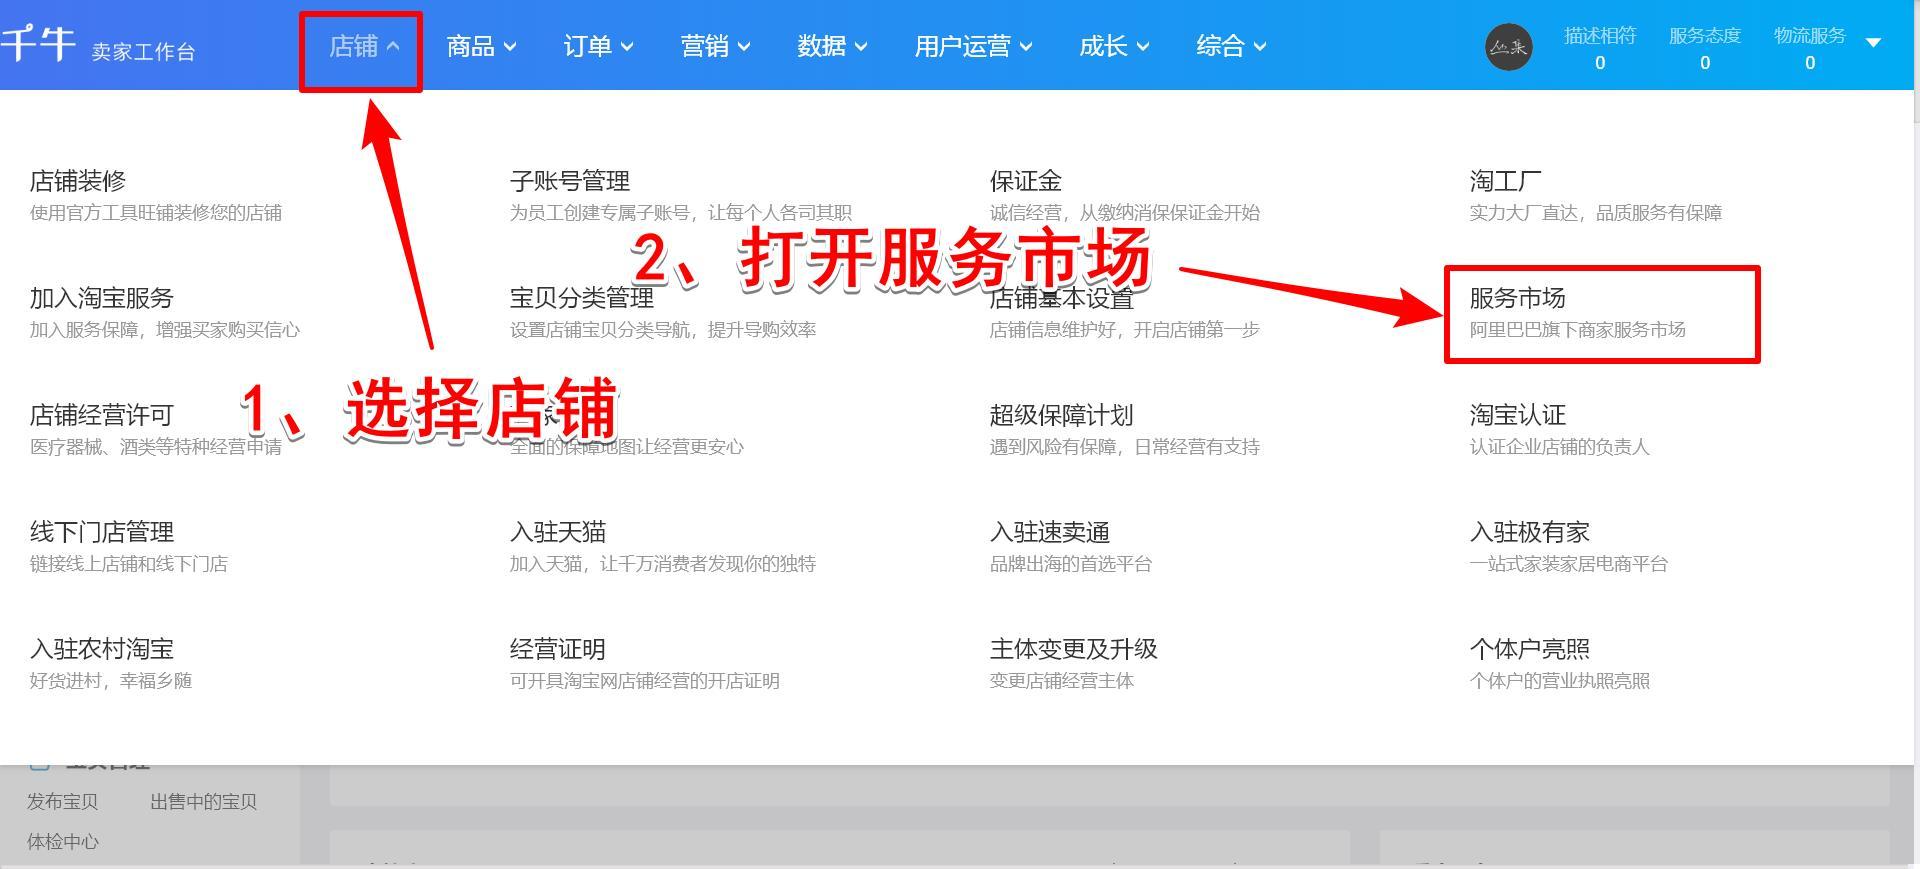Open 保证金 entry
Viewport: 1920px width, 869px height.
pyautogui.click(x=1026, y=181)
